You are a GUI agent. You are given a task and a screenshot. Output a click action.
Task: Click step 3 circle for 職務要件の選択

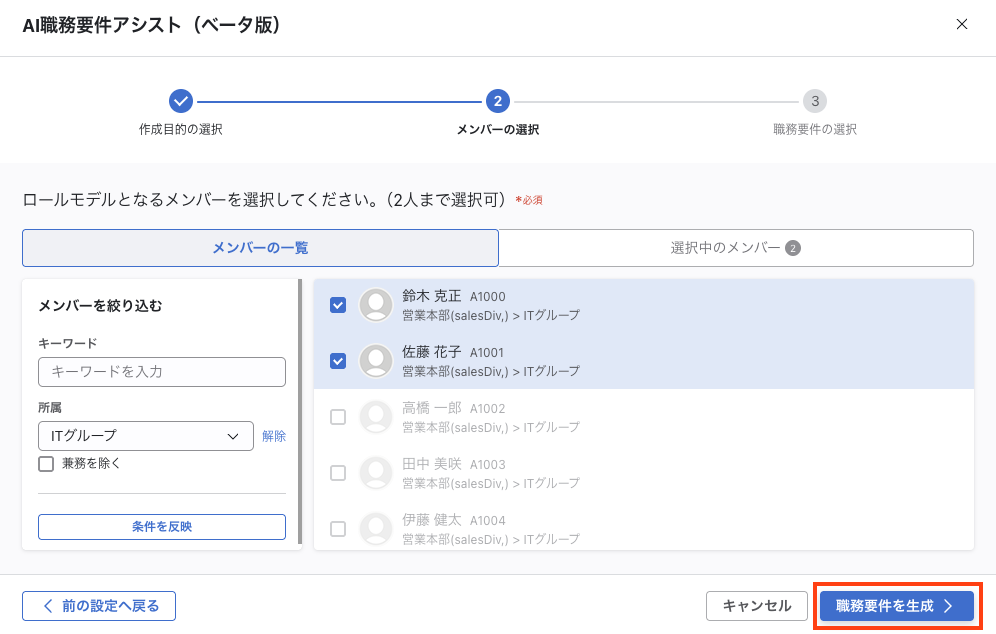click(x=815, y=101)
